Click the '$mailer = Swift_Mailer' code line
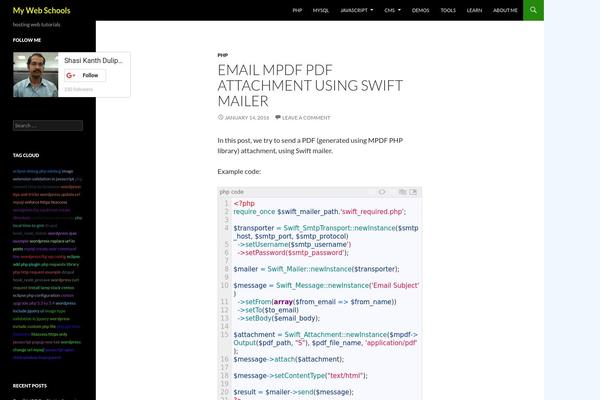Viewport: 600px width, 400px height. tap(316, 269)
